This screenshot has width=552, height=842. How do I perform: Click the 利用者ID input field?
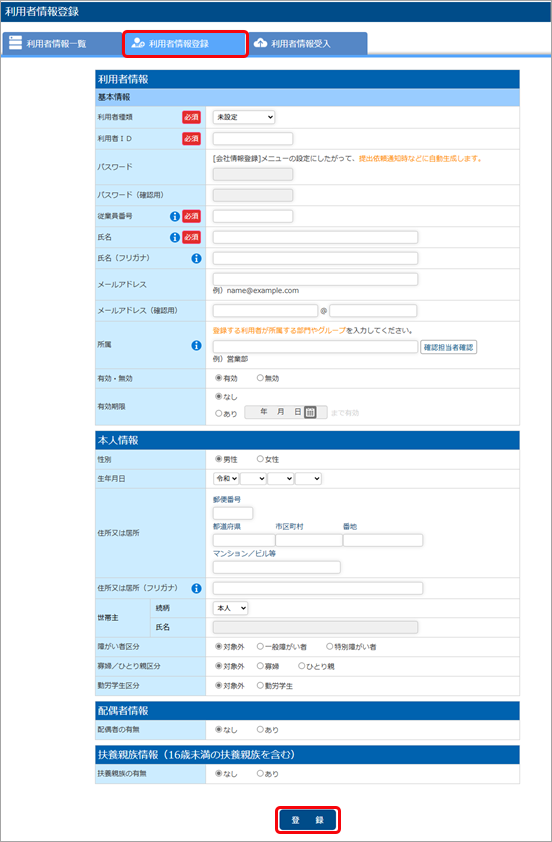pyautogui.click(x=253, y=139)
